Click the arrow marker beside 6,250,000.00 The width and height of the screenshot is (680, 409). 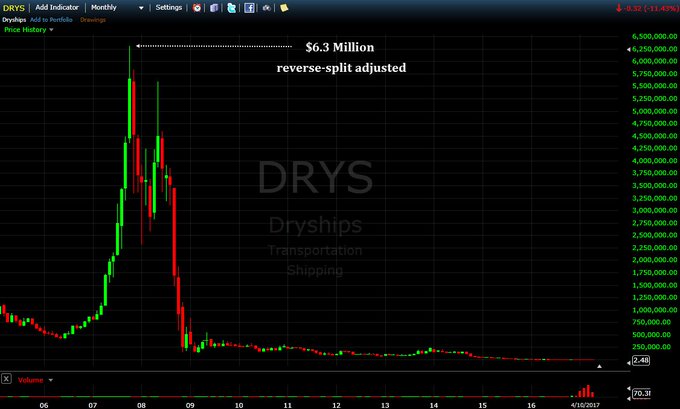(629, 49)
